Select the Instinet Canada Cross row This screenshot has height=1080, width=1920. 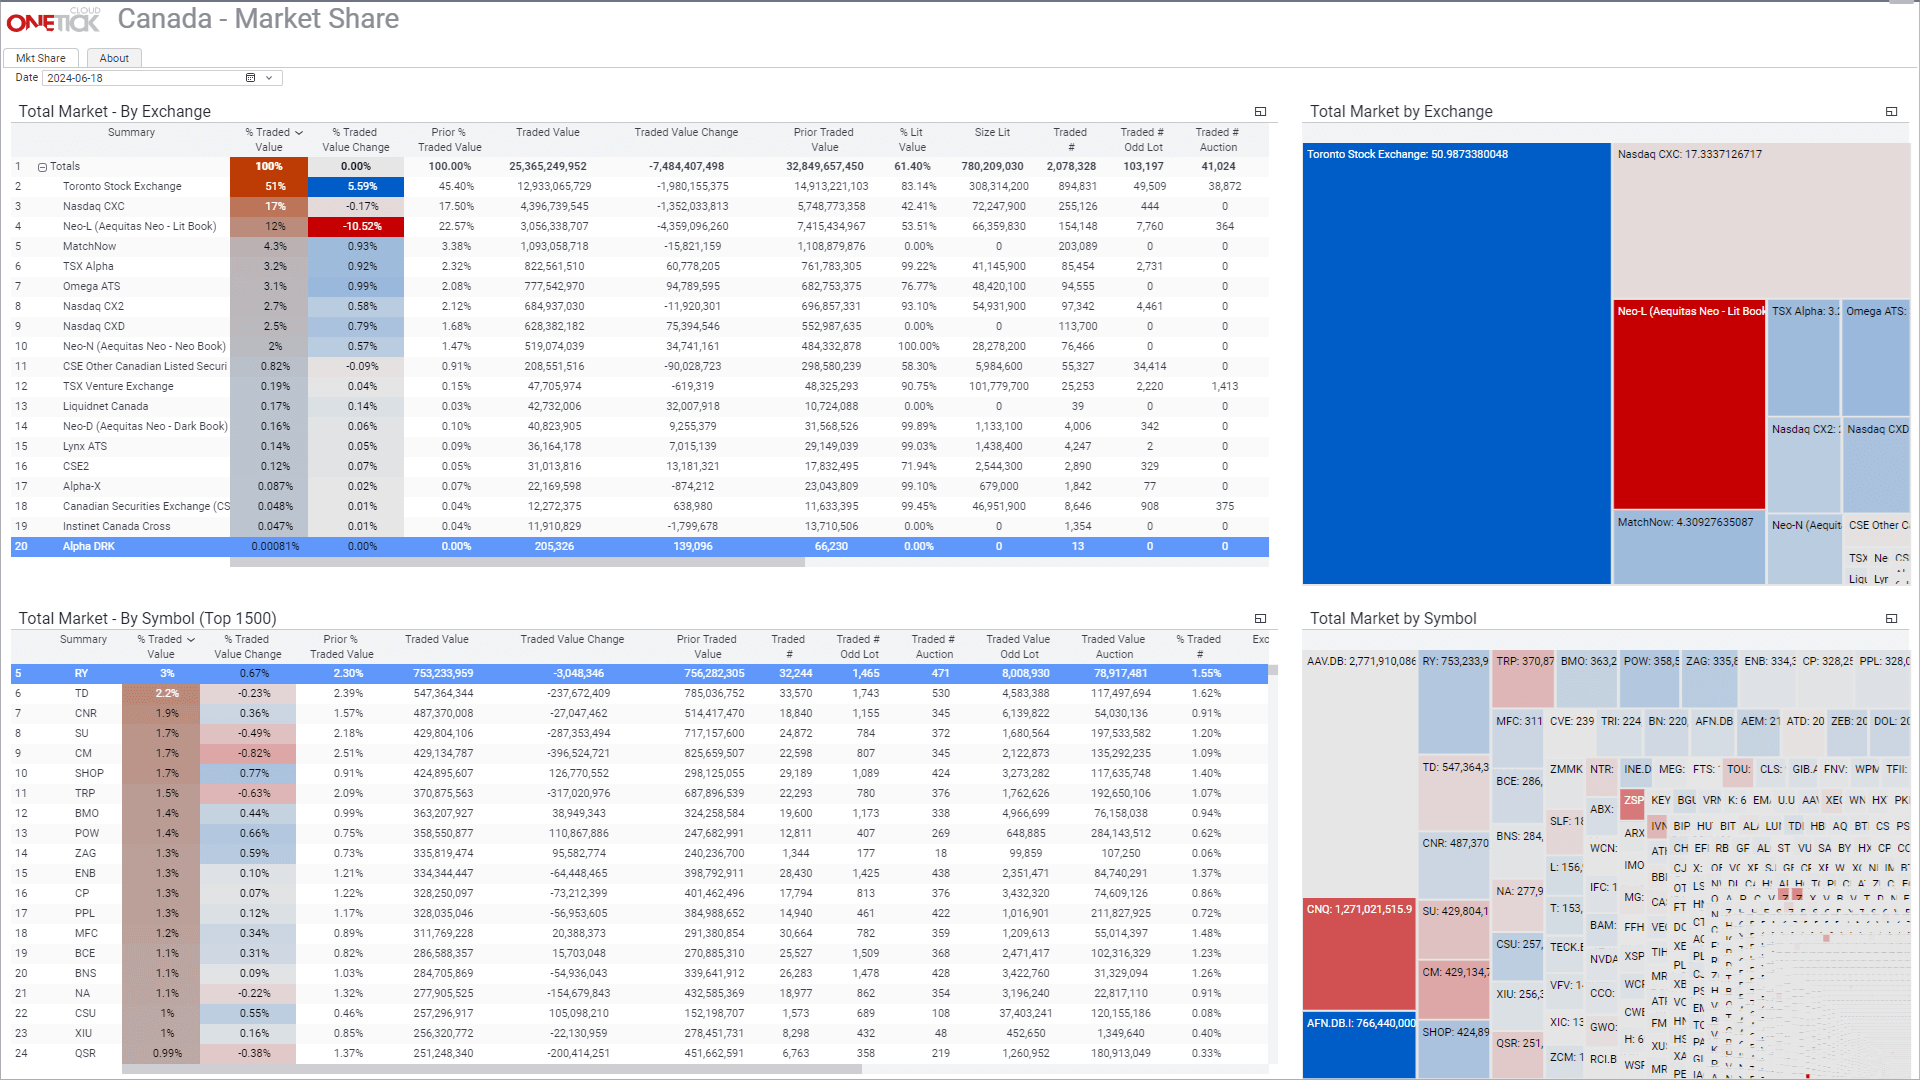tap(640, 526)
